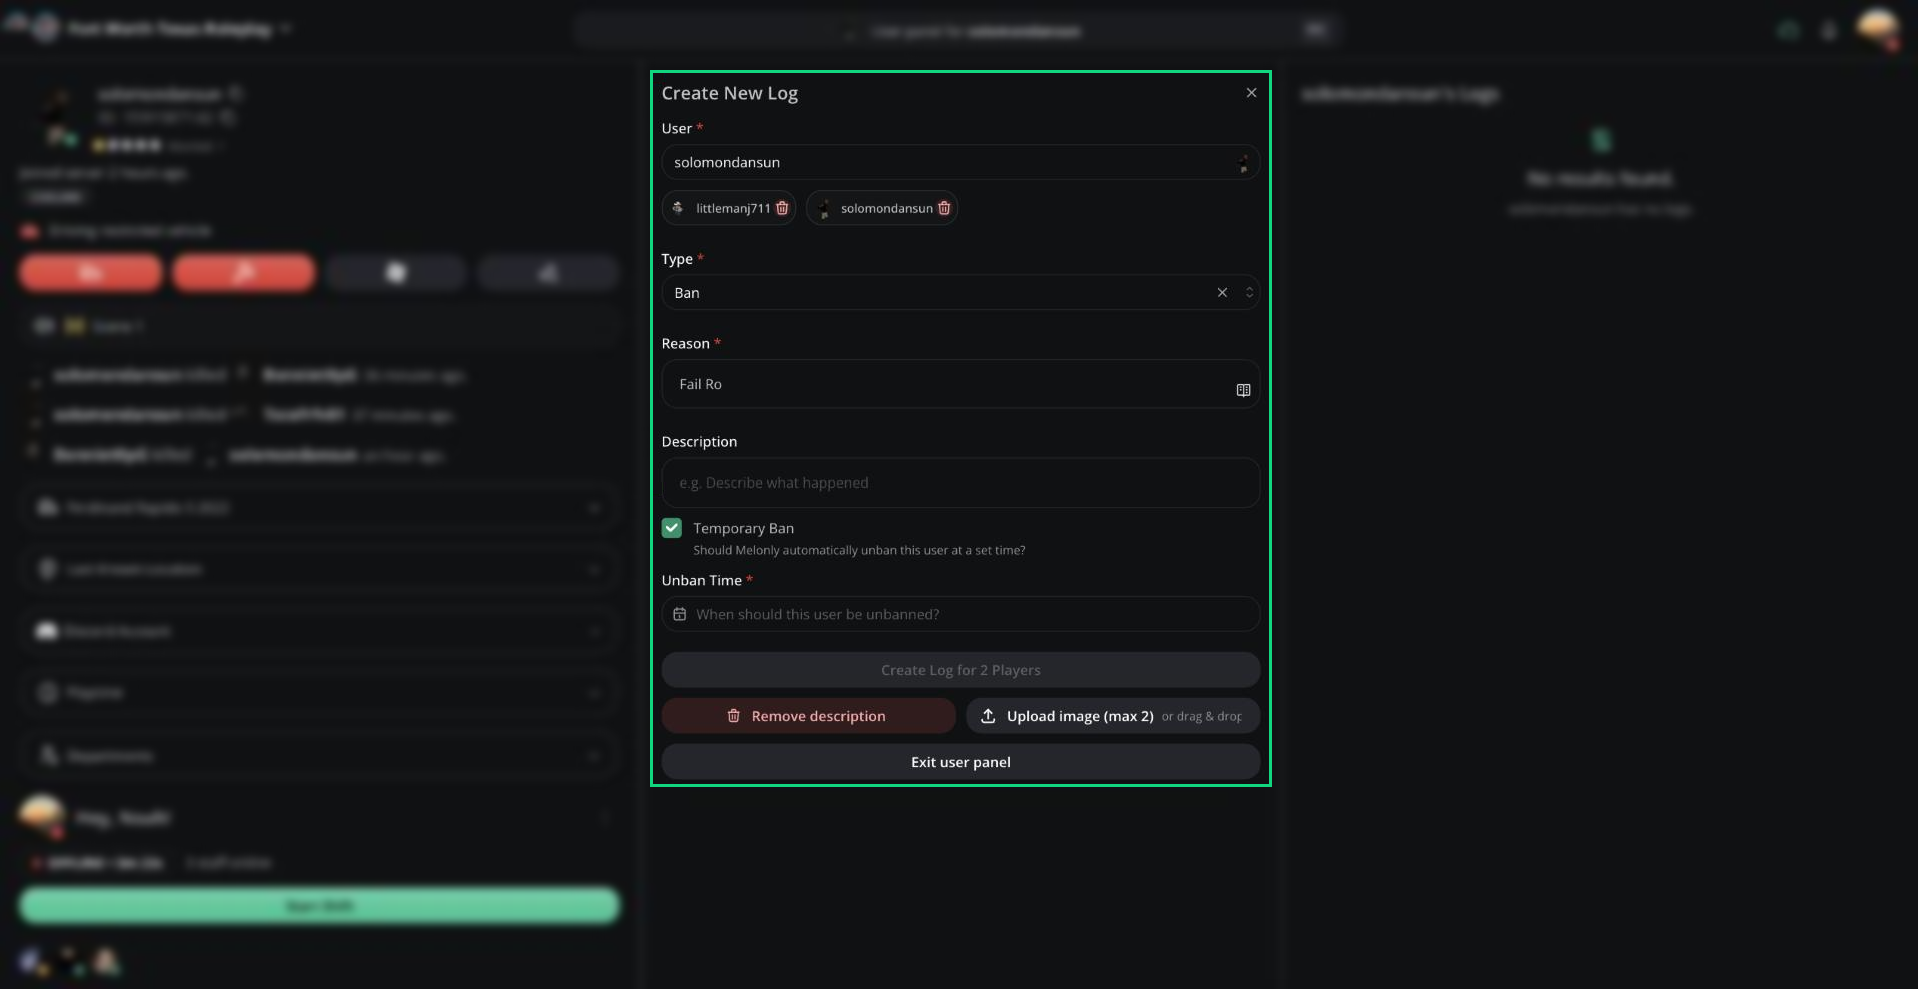Click into the Reason field
Viewport: 1918px width, 989px height.
(960, 384)
